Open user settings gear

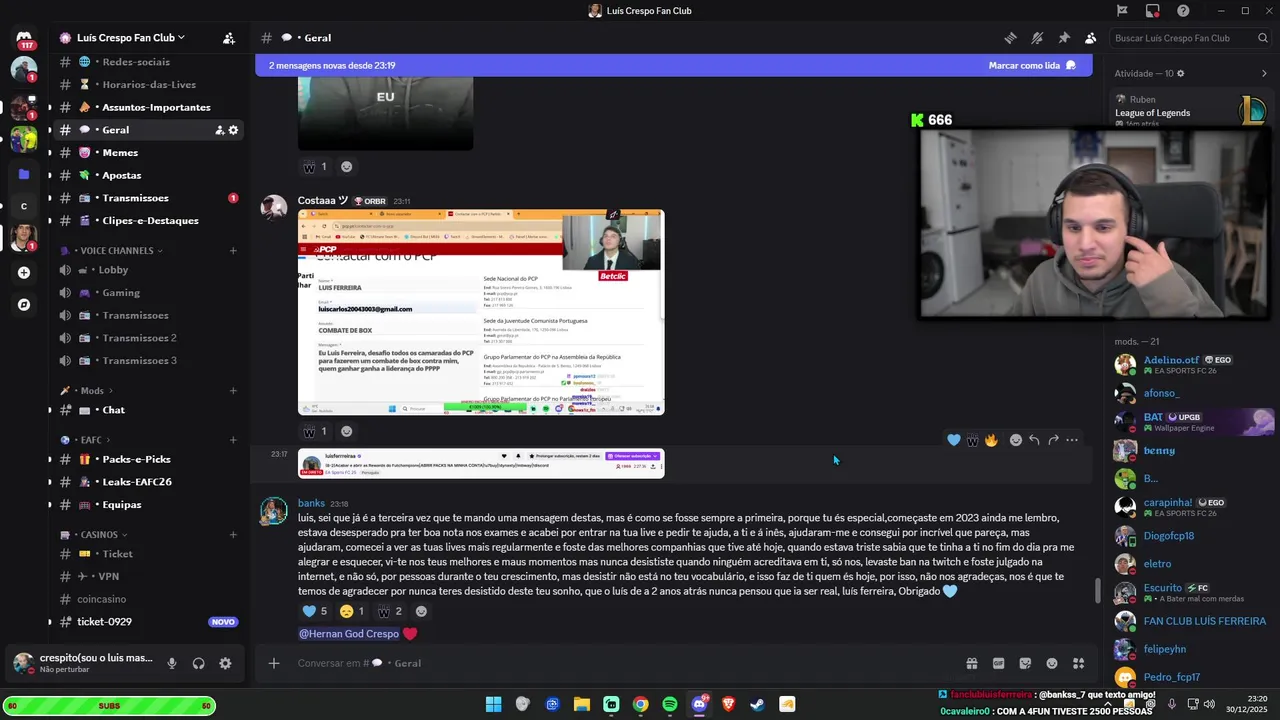click(x=225, y=663)
